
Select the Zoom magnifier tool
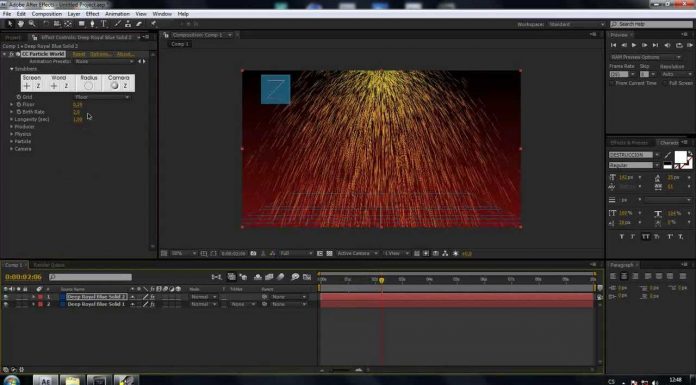point(32,24)
